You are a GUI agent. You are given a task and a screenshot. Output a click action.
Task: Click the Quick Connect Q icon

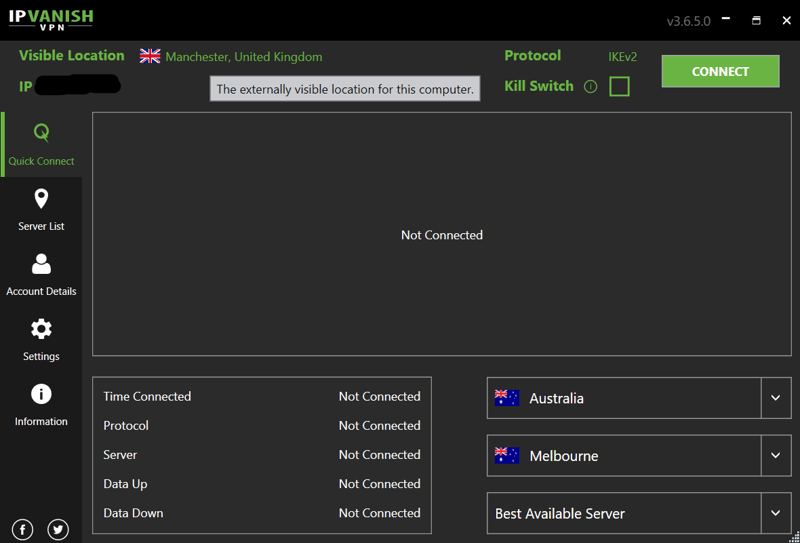[x=41, y=133]
